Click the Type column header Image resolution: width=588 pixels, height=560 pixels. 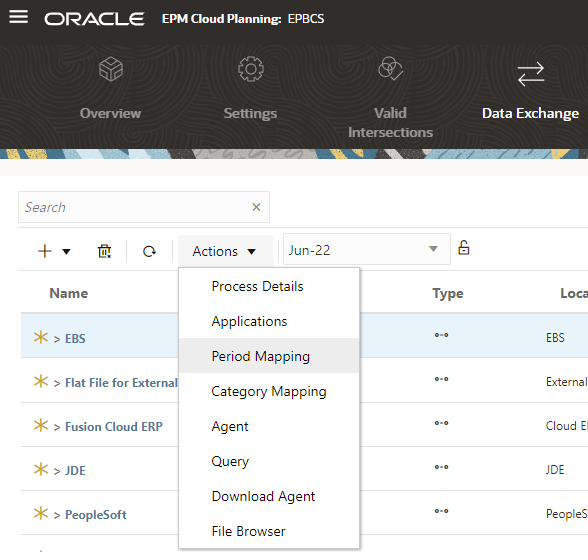(448, 293)
